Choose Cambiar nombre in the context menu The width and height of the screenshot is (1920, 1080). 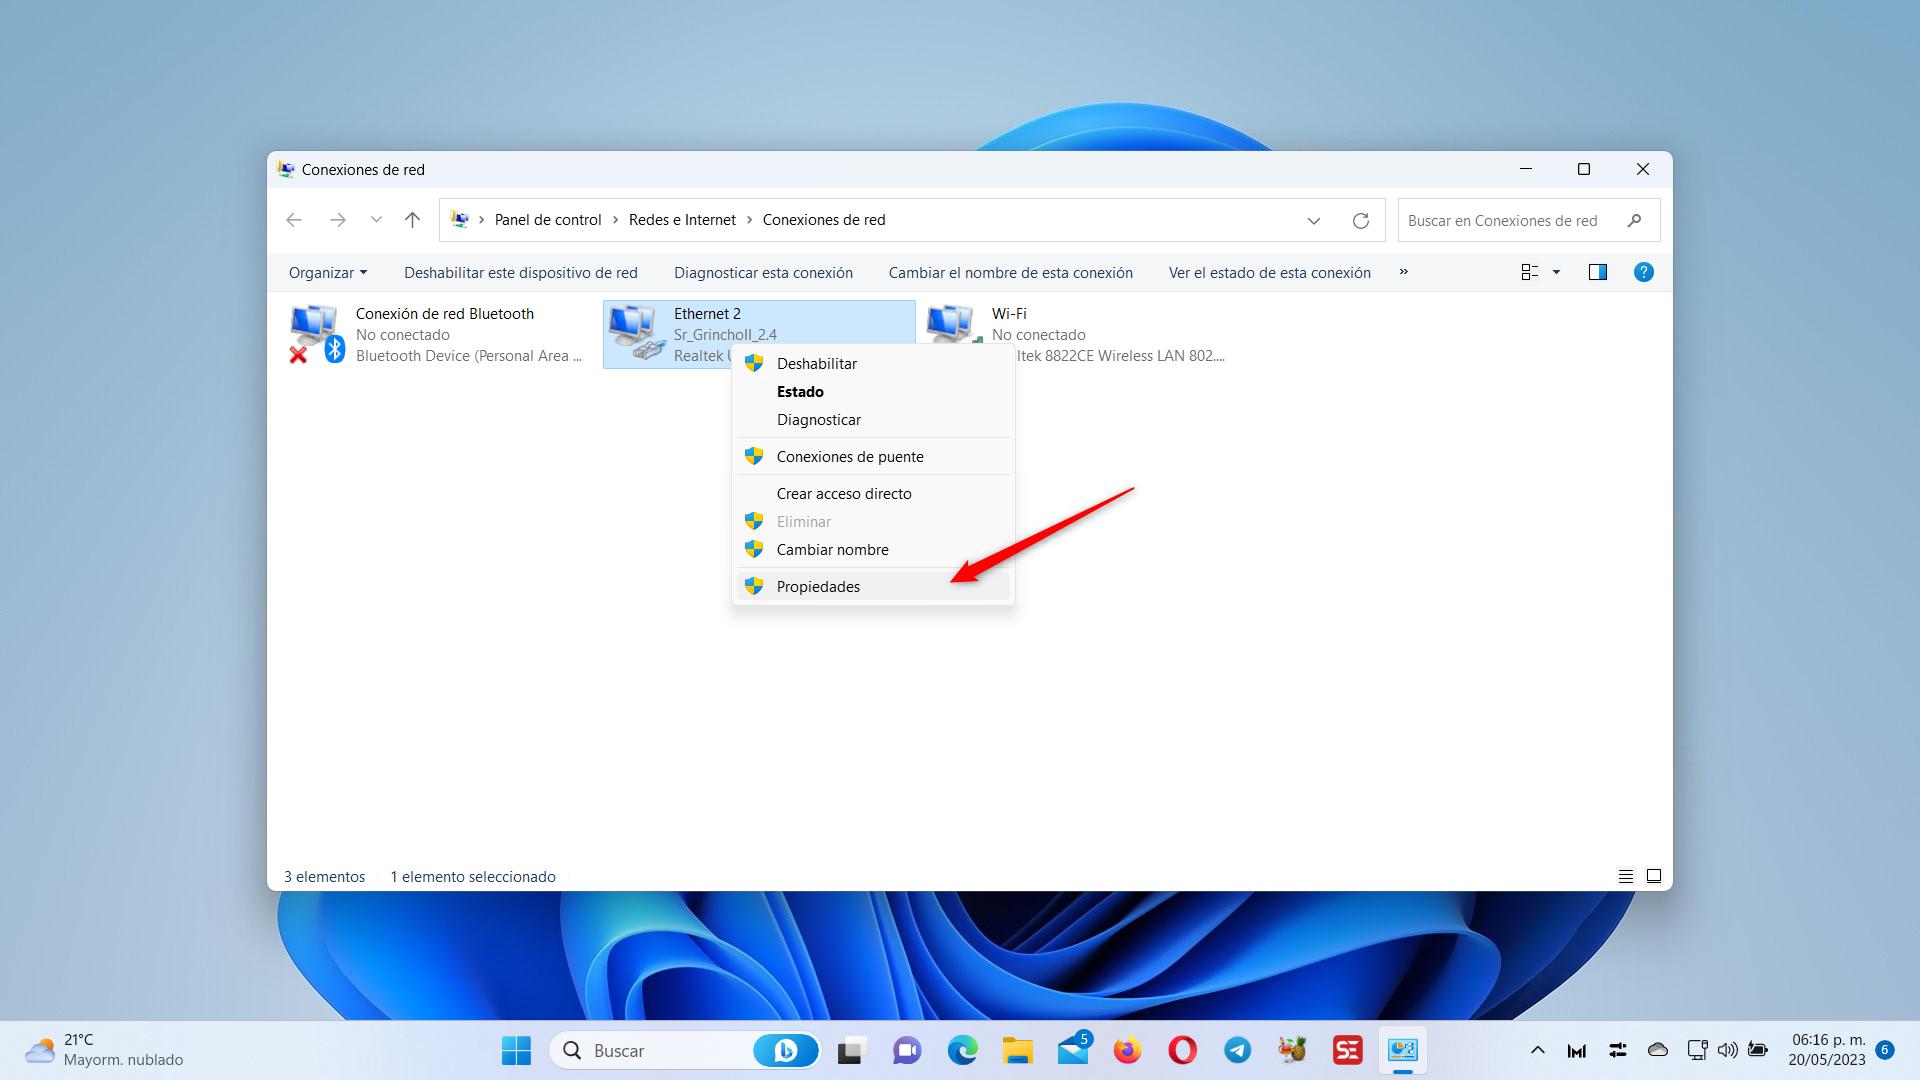[x=832, y=550]
